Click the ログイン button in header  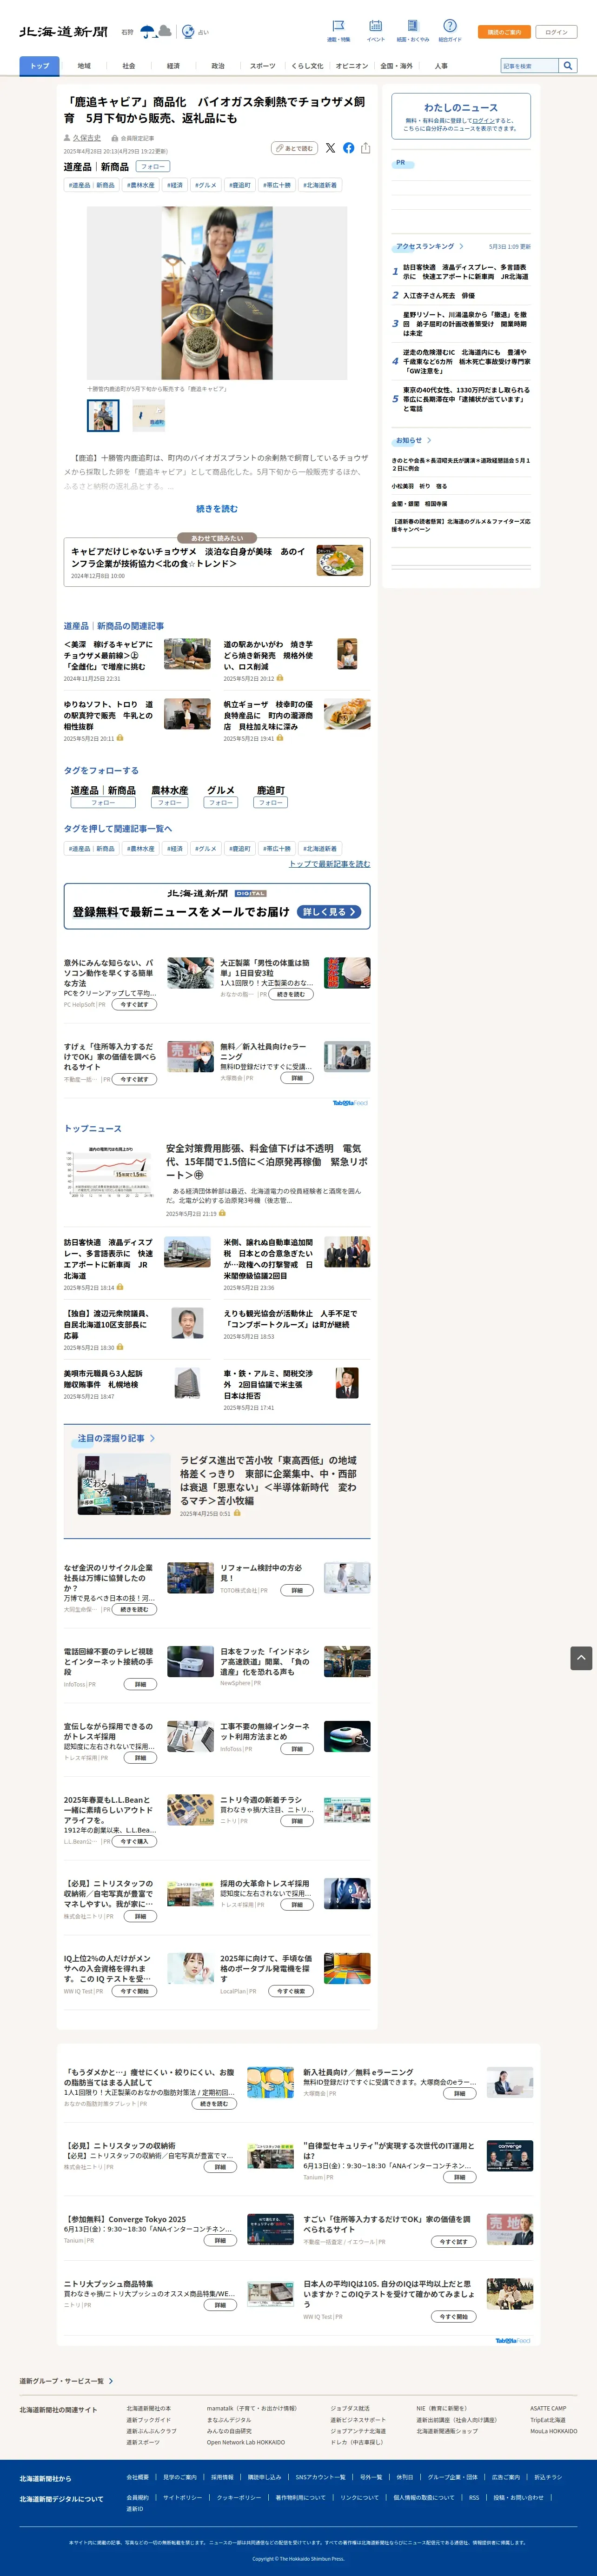click(556, 32)
